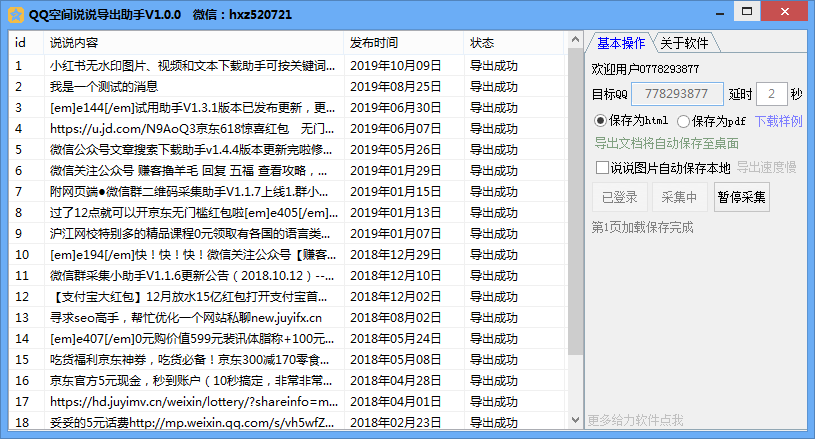Click the 更多给力软件点我 link
This screenshot has width=815, height=439.
(x=635, y=420)
